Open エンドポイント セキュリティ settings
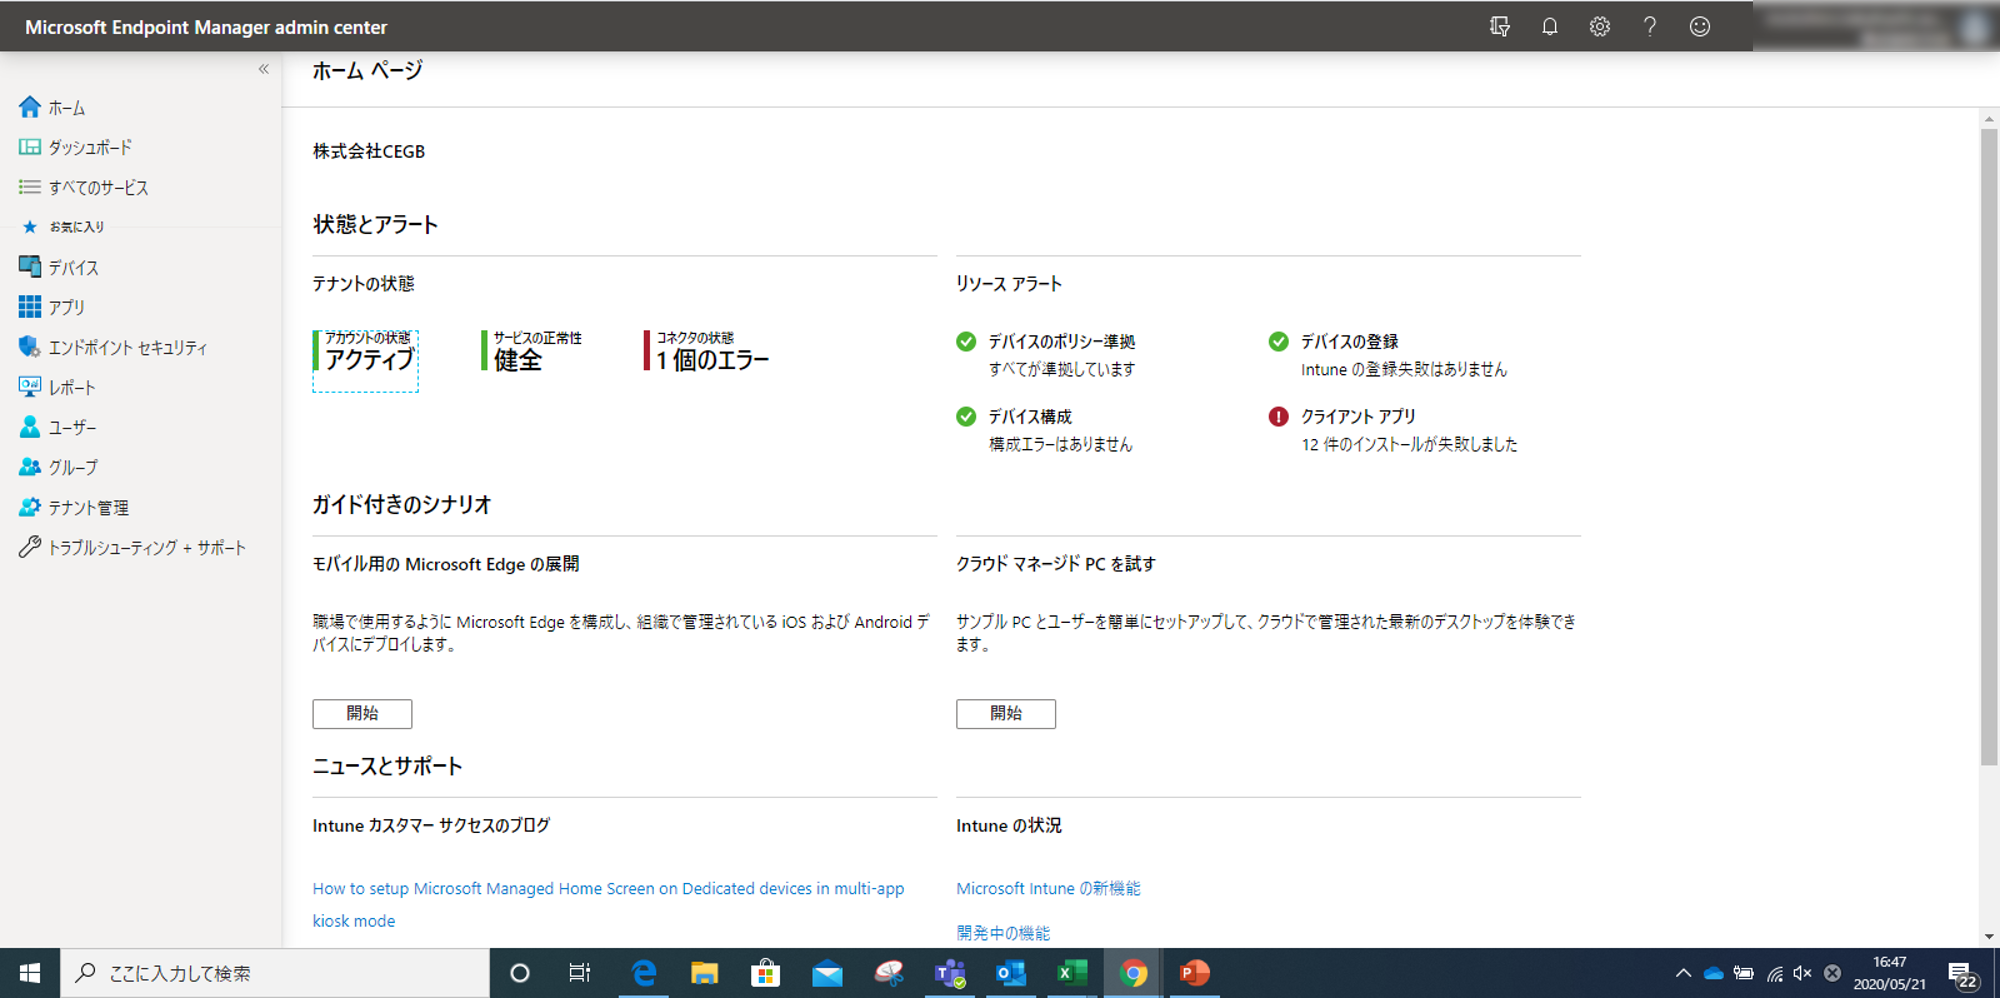2000x998 pixels. pyautogui.click(x=131, y=347)
